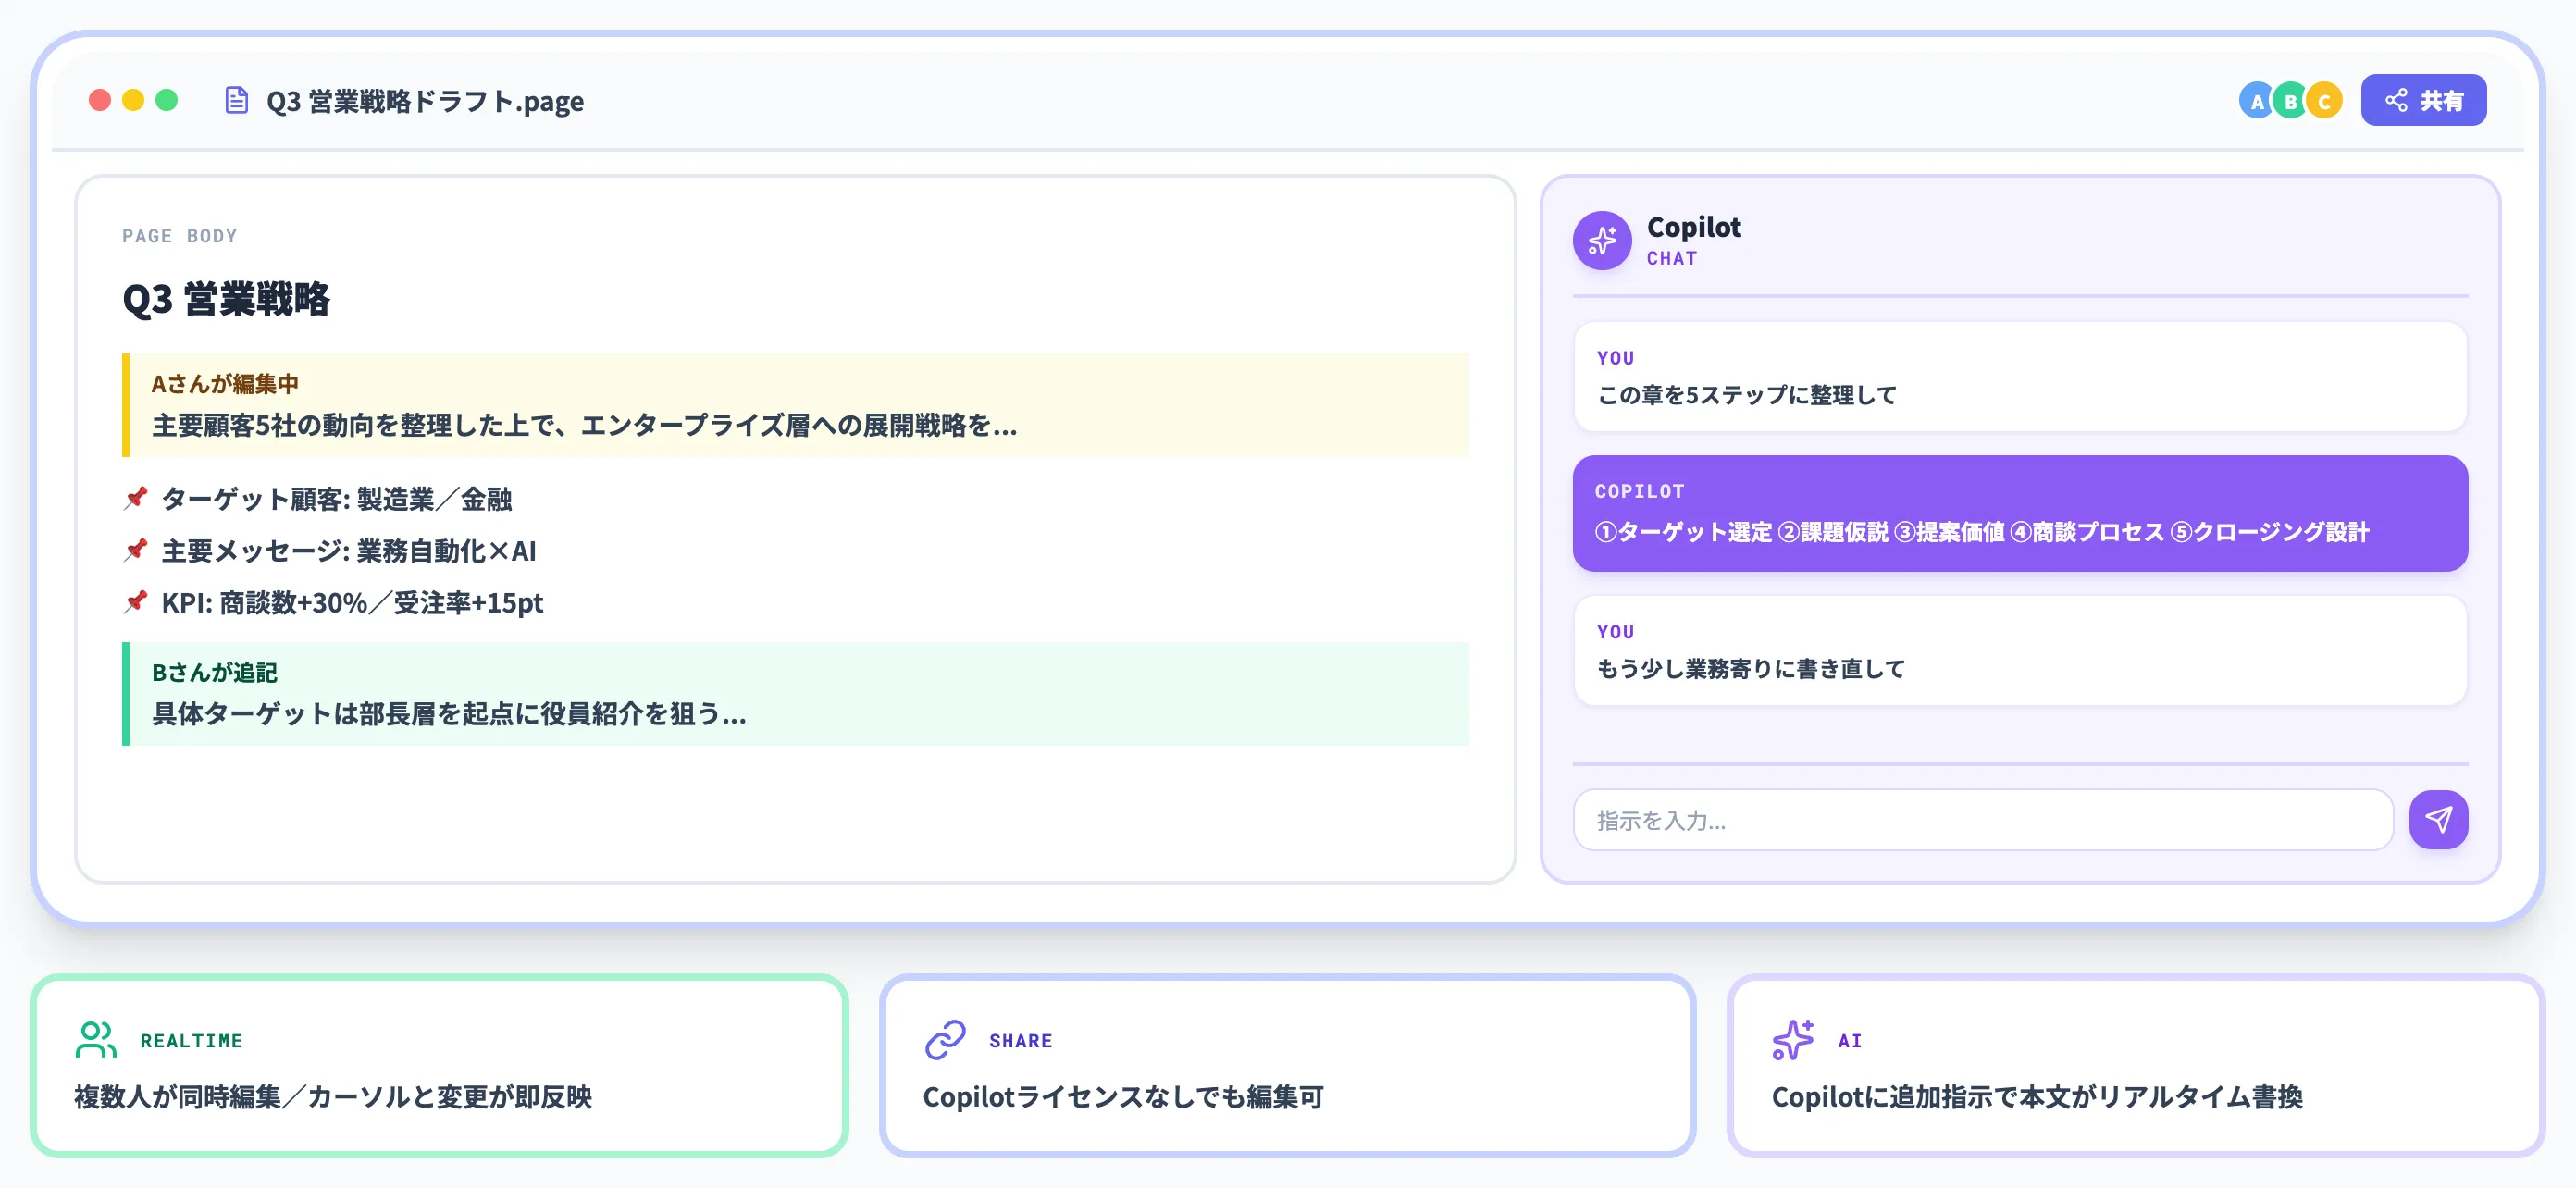
Task: Click pin icon beside 主要メッセージ
Action: pos(136,549)
